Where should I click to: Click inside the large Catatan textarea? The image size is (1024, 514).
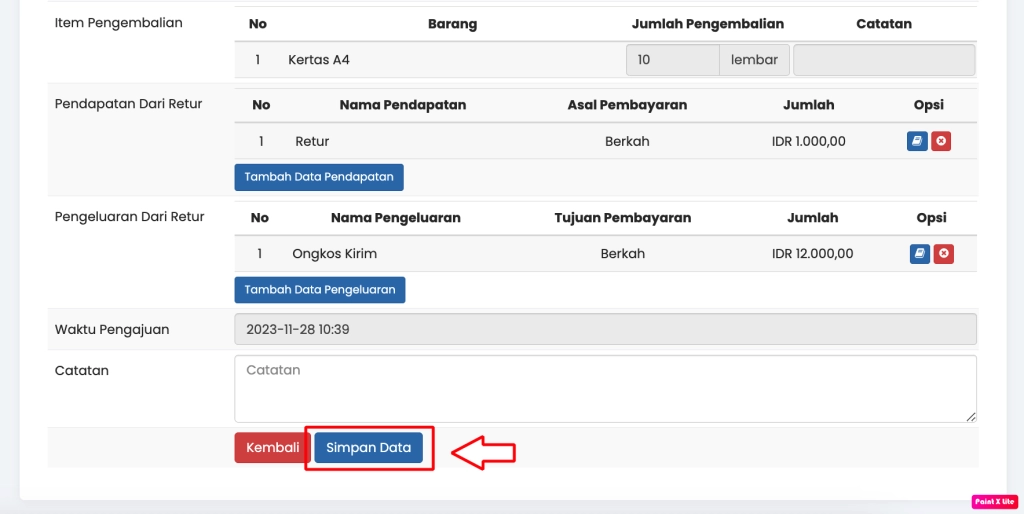coord(605,388)
